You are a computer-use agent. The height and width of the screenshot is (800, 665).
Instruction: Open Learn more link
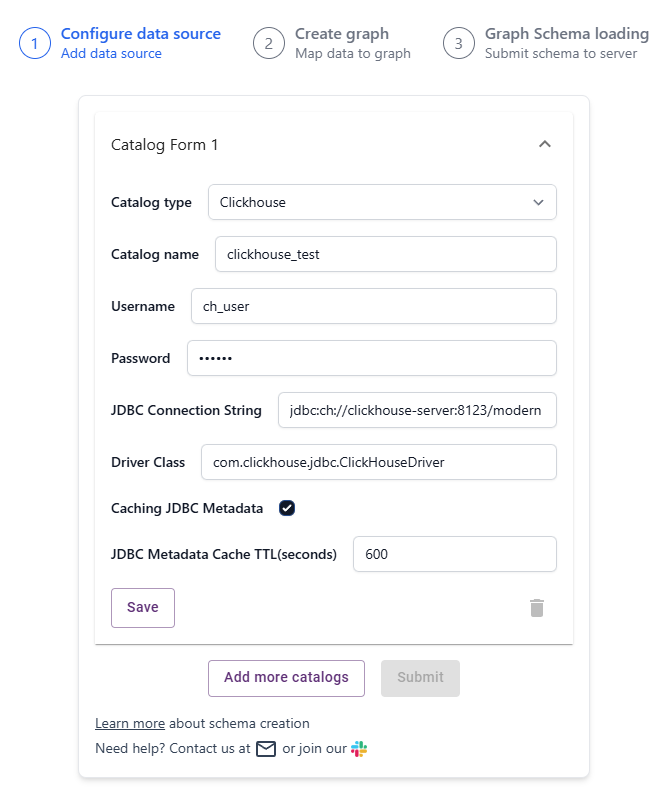click(x=130, y=723)
